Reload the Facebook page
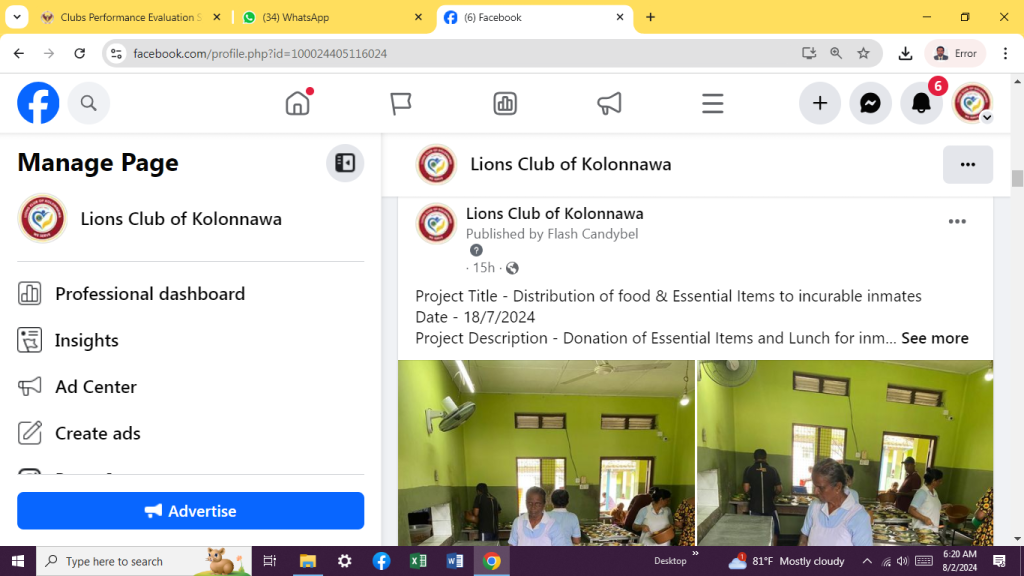 [80, 54]
